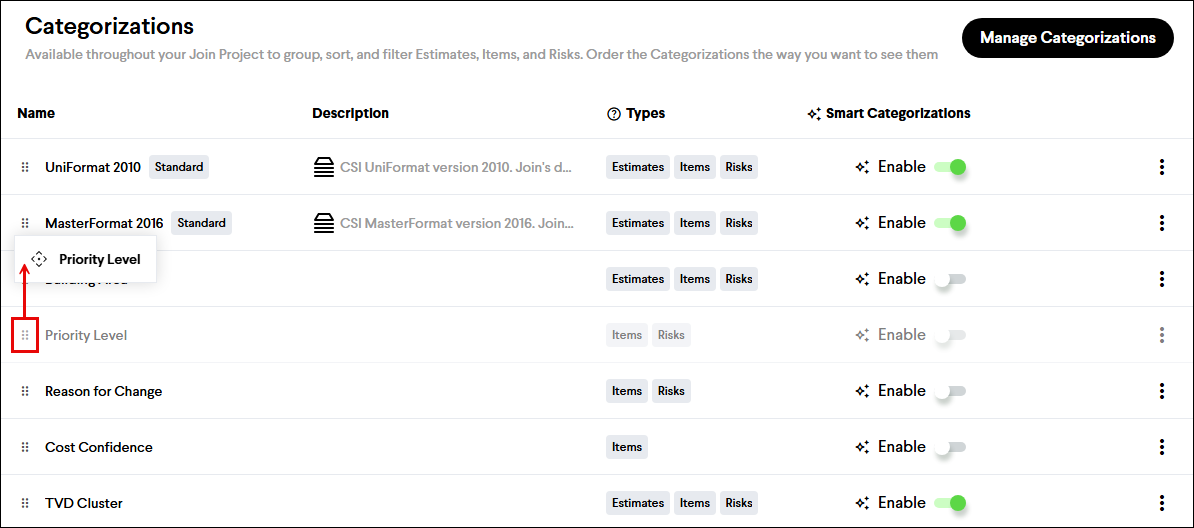Click the sparkle icon in Smart Categorizations header

tap(814, 114)
